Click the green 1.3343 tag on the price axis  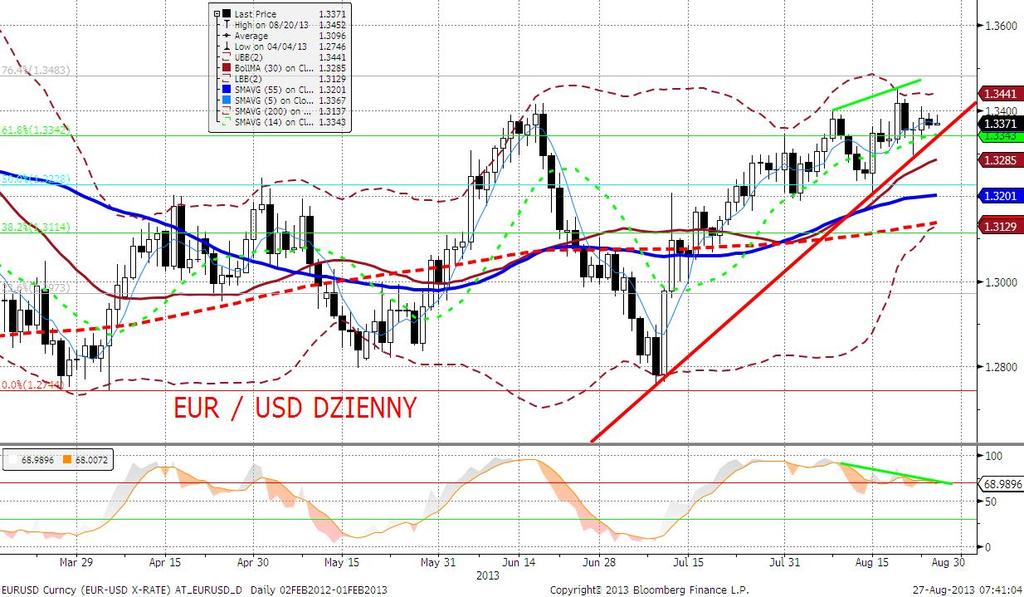(1000, 136)
